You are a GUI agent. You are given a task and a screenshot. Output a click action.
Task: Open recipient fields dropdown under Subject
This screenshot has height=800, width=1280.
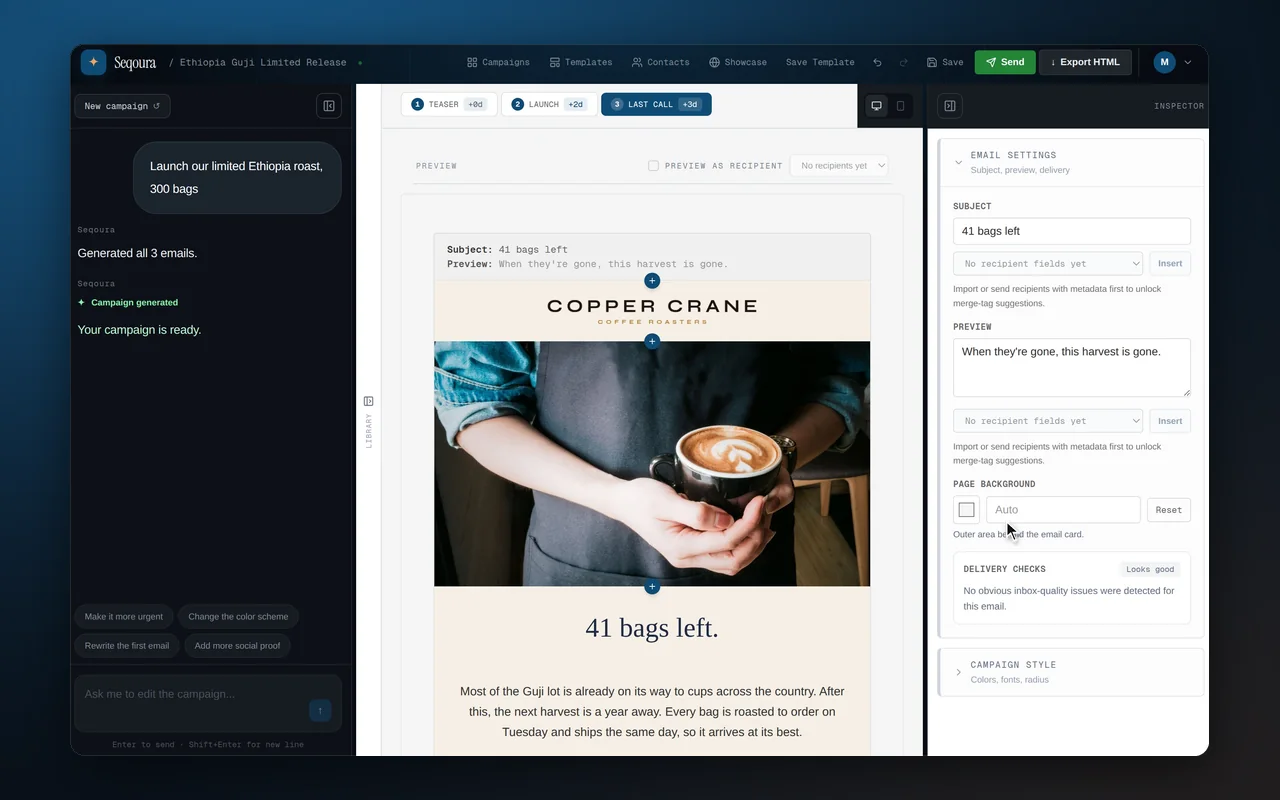pyautogui.click(x=1048, y=264)
